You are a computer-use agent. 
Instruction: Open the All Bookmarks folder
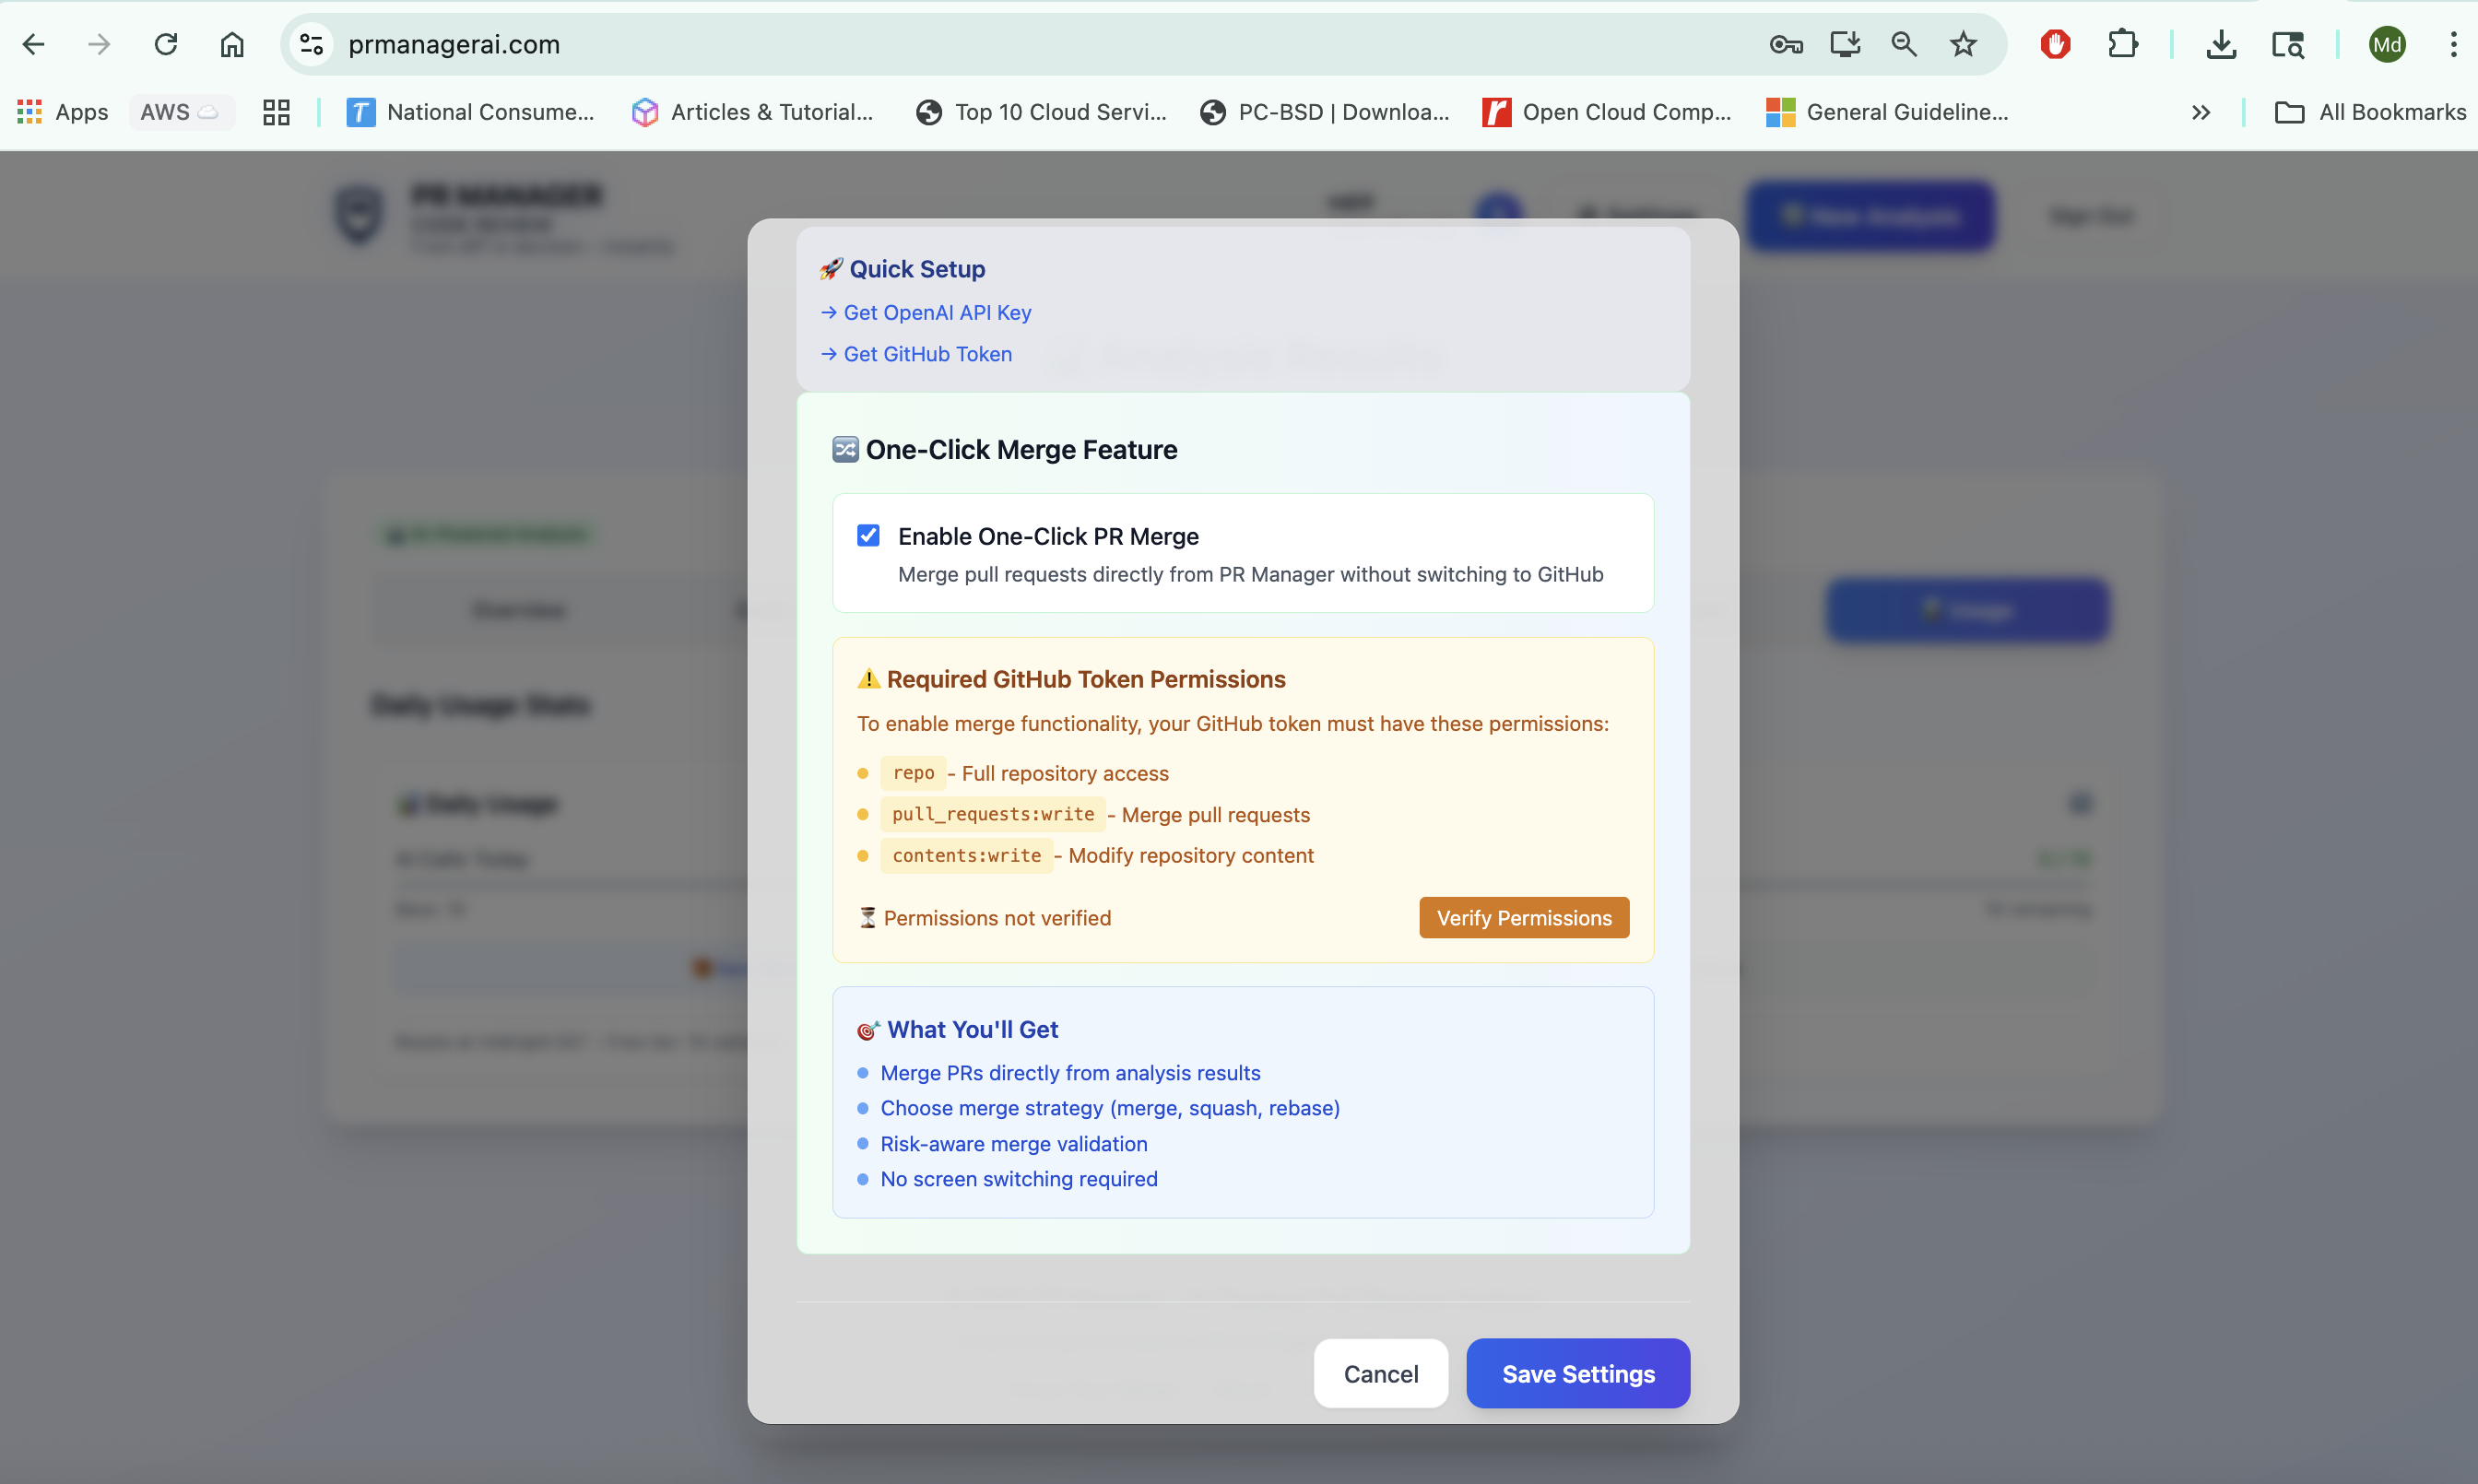[x=2370, y=112]
